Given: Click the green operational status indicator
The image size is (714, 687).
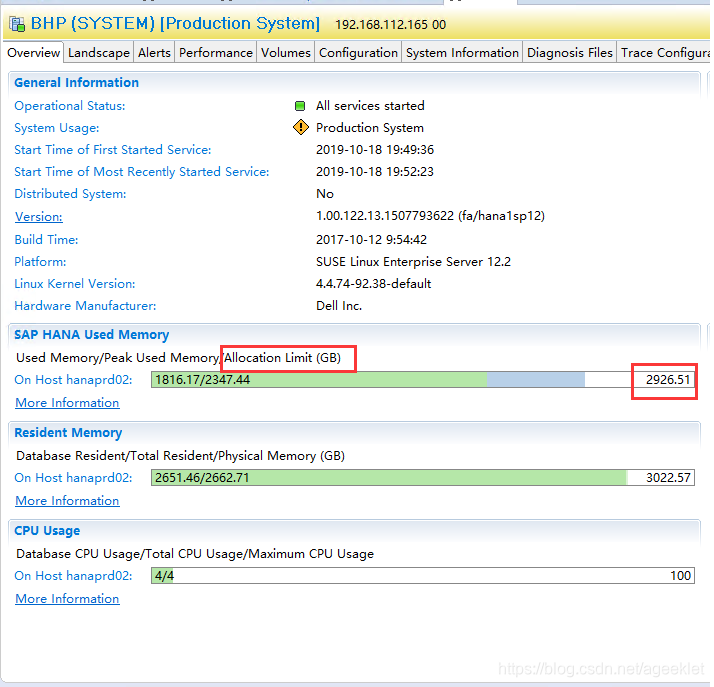Looking at the screenshot, I should pos(300,106).
